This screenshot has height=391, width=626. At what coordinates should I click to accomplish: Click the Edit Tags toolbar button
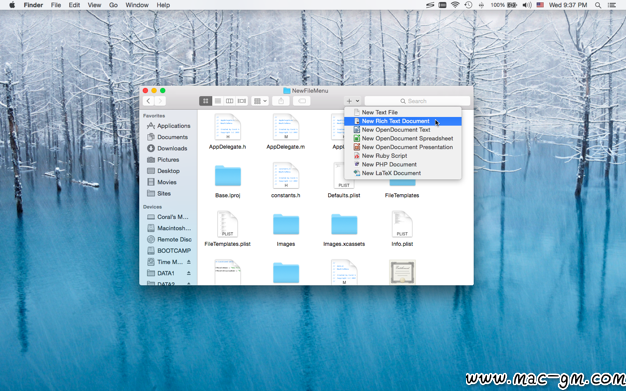[302, 101]
